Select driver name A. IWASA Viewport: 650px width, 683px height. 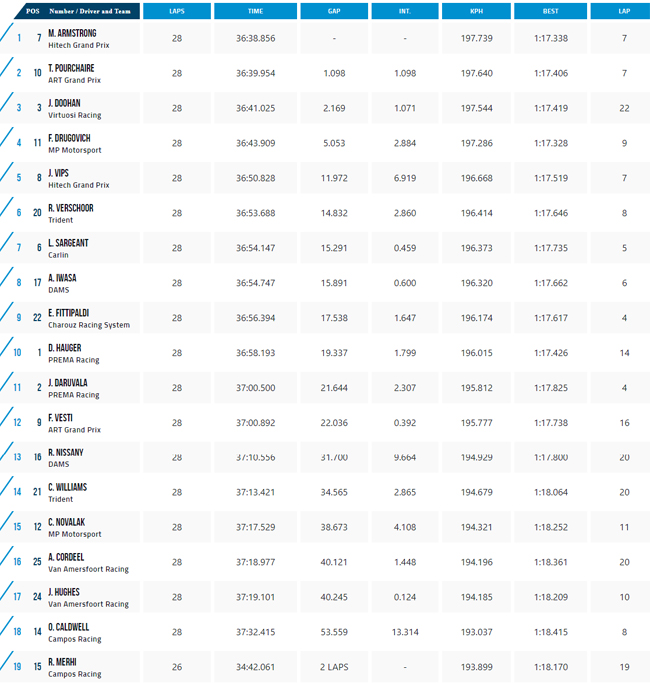point(62,278)
